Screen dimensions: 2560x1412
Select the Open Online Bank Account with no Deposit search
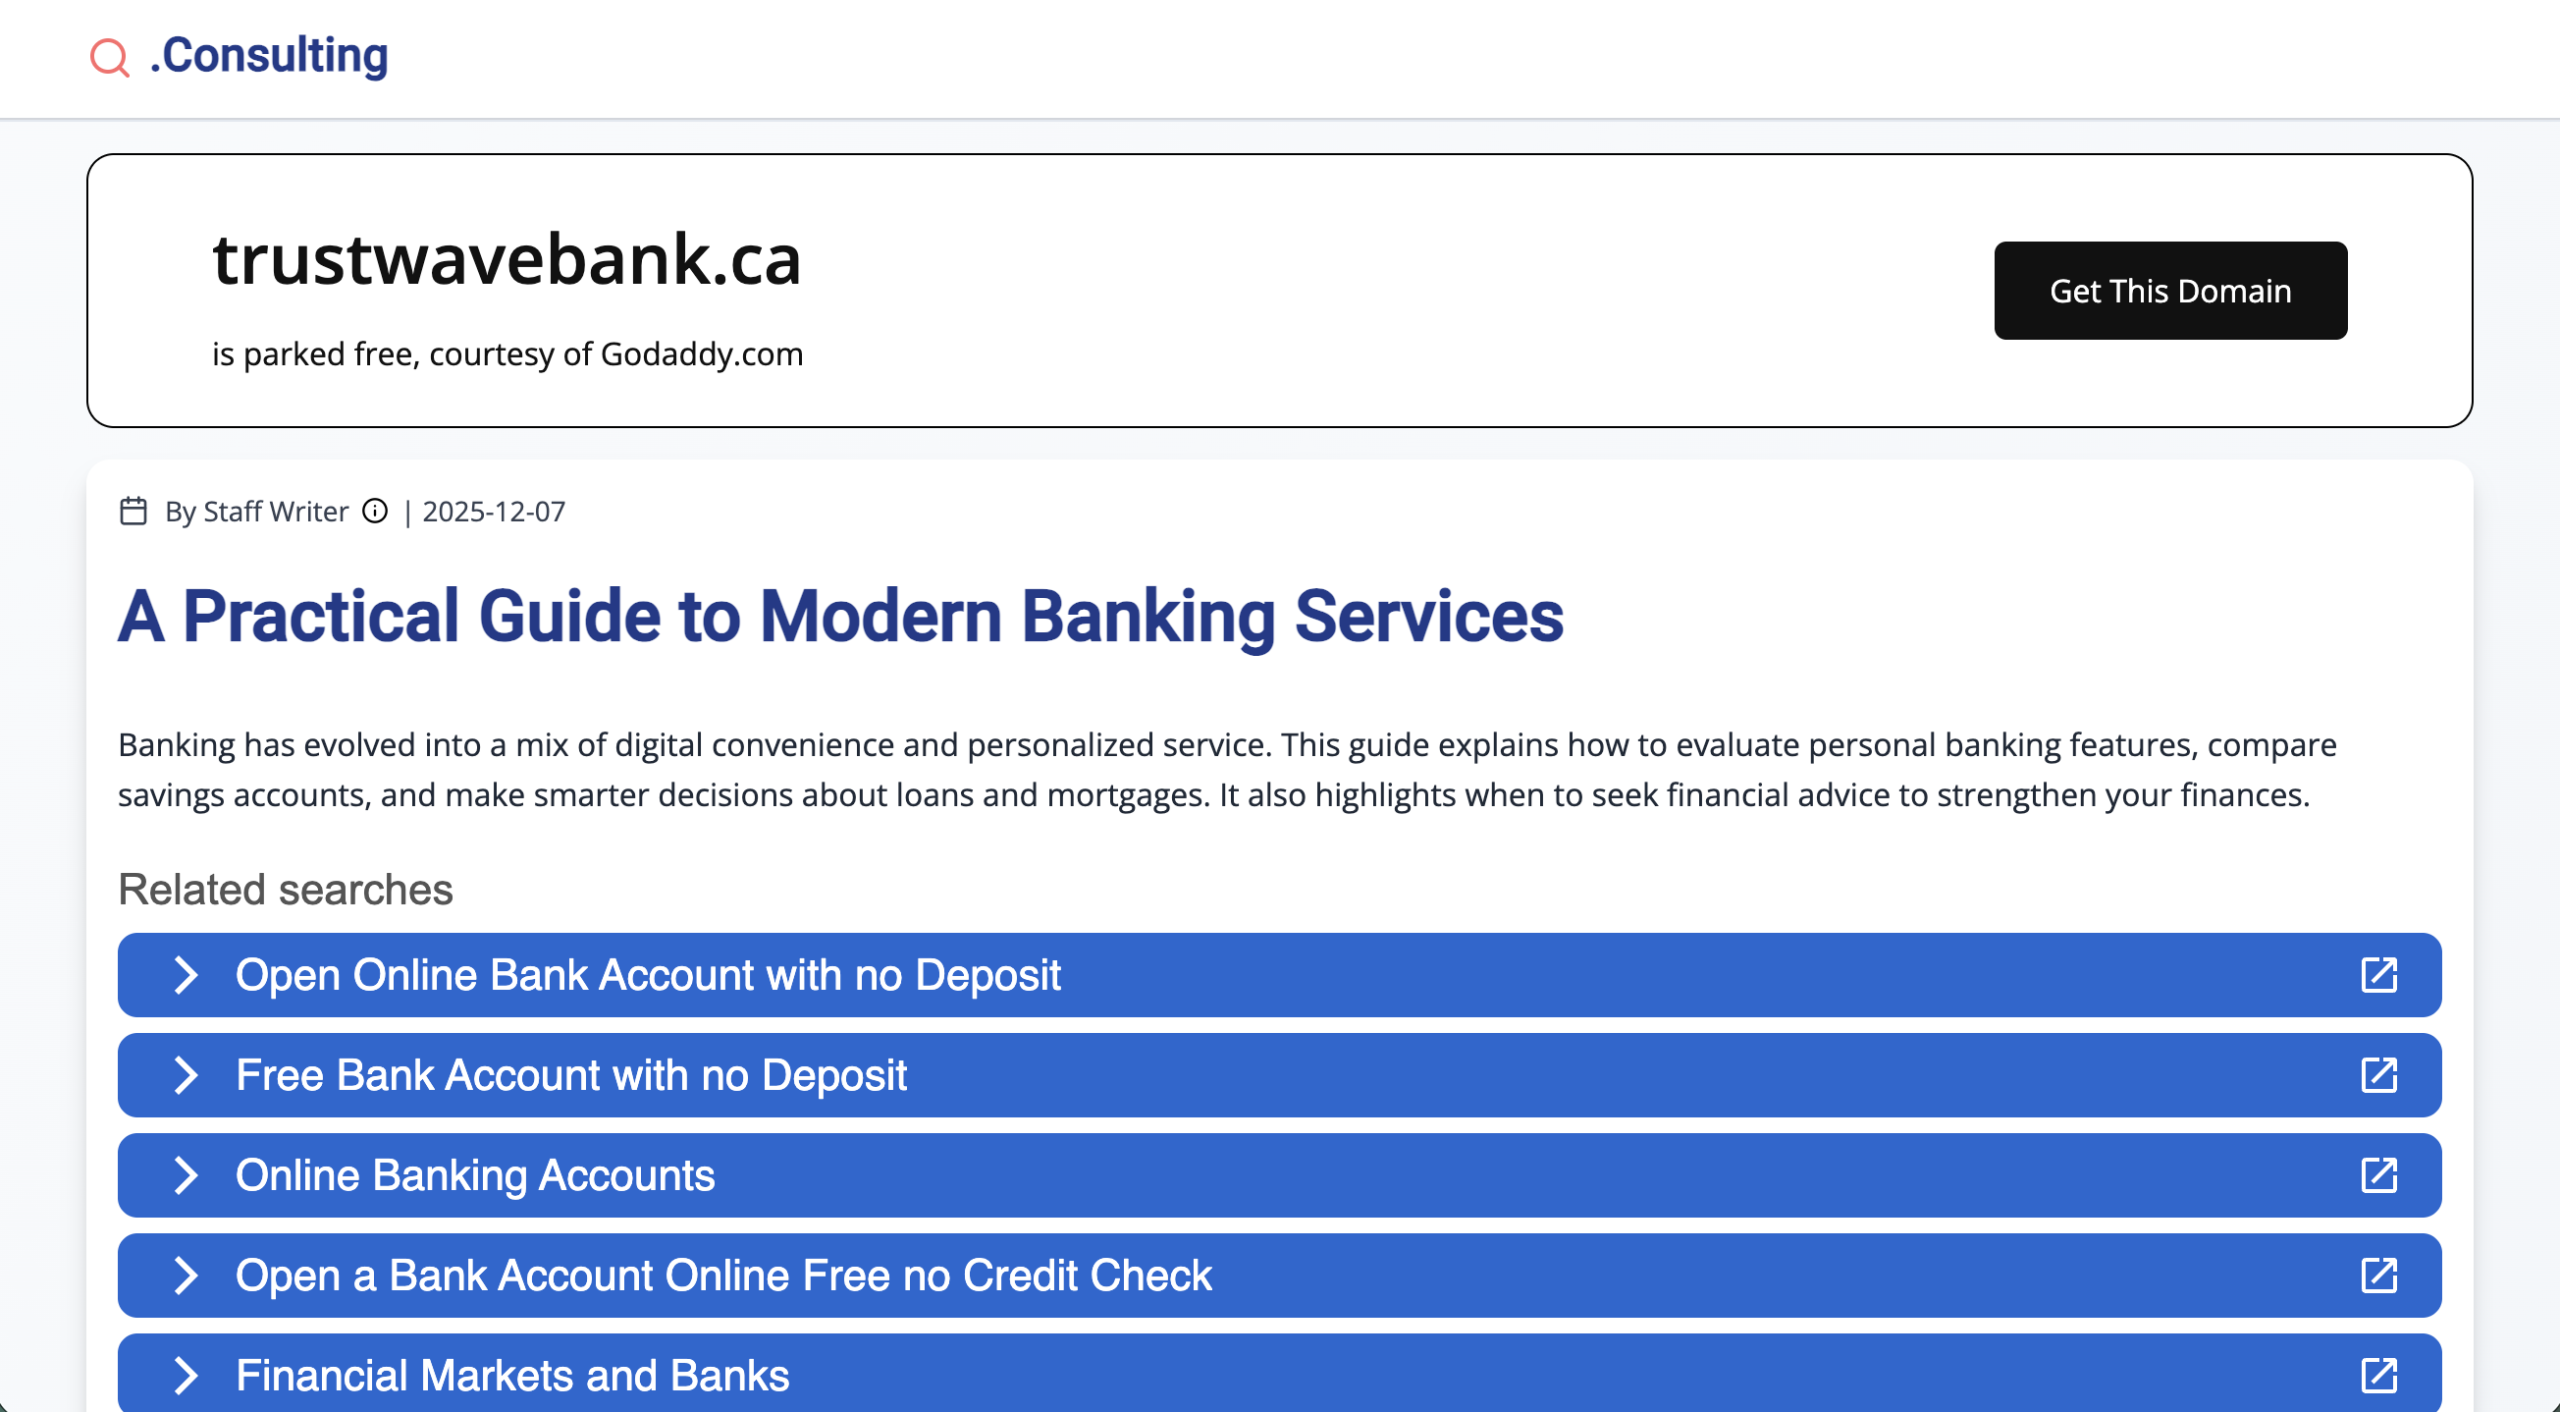647,975
